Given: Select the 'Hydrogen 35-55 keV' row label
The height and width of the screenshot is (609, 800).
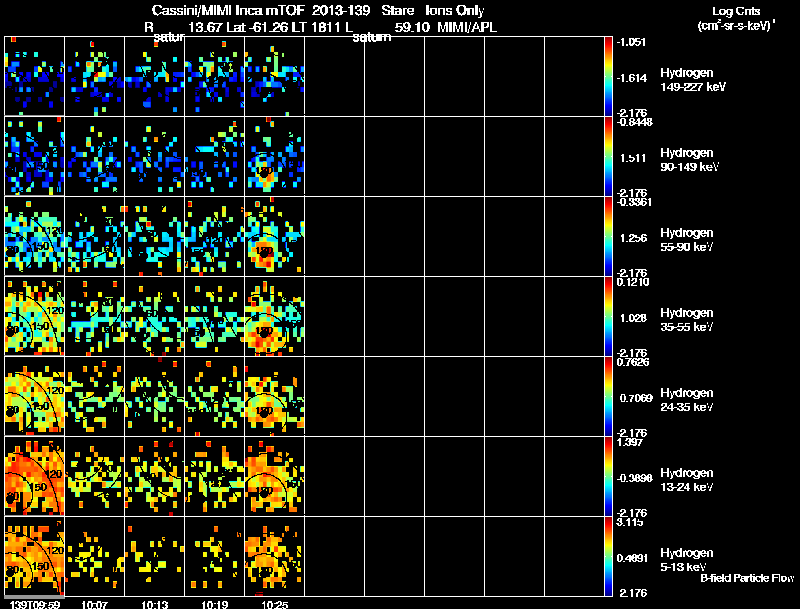Looking at the screenshot, I should (687, 320).
